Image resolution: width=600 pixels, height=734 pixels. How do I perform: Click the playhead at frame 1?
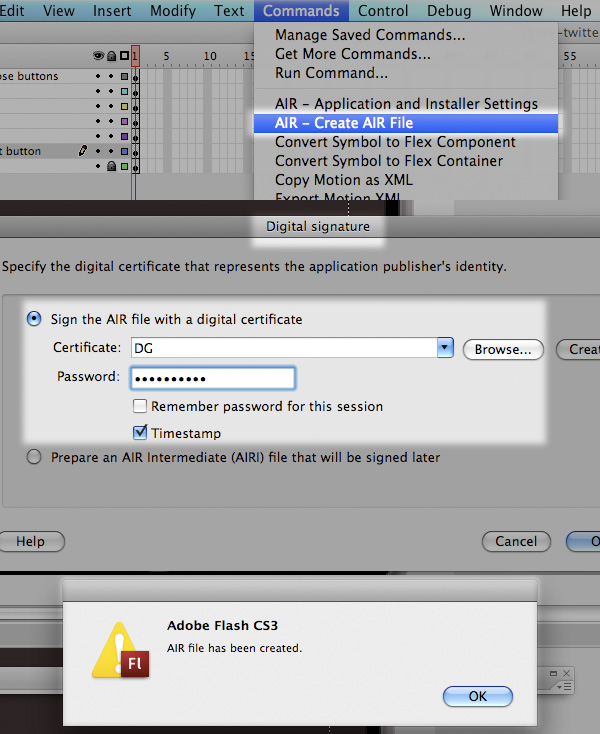coord(135,56)
